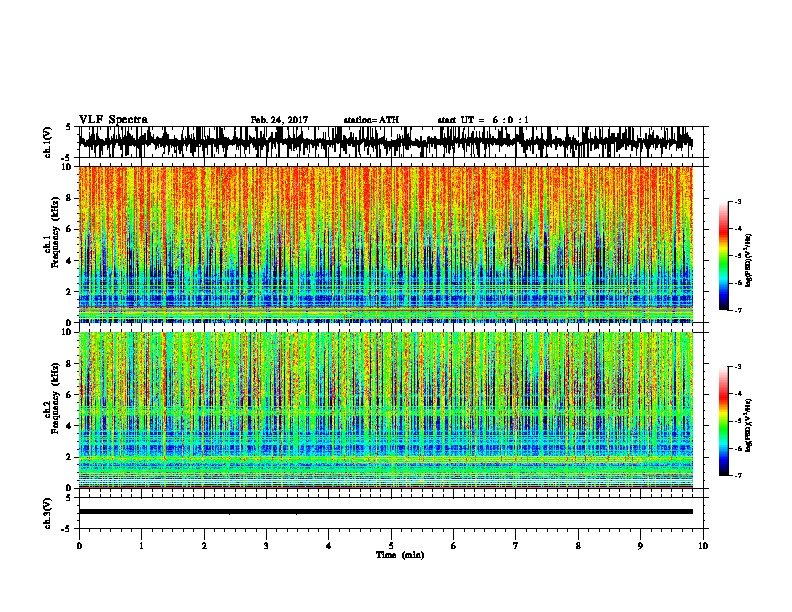The width and height of the screenshot is (792, 612).
Task: Click the '2' kHz tick on the ch.2 frequency axis
Action: click(70, 457)
